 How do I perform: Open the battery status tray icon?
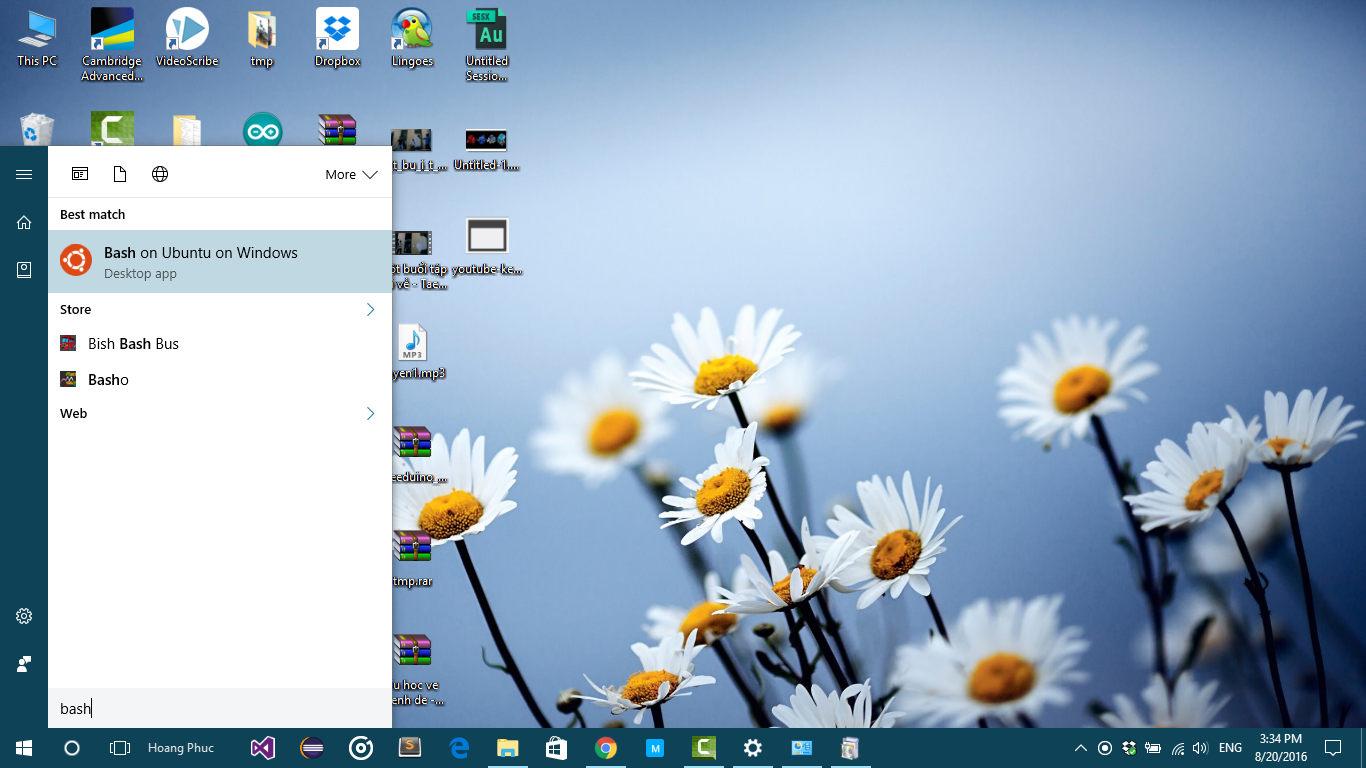tap(1153, 748)
